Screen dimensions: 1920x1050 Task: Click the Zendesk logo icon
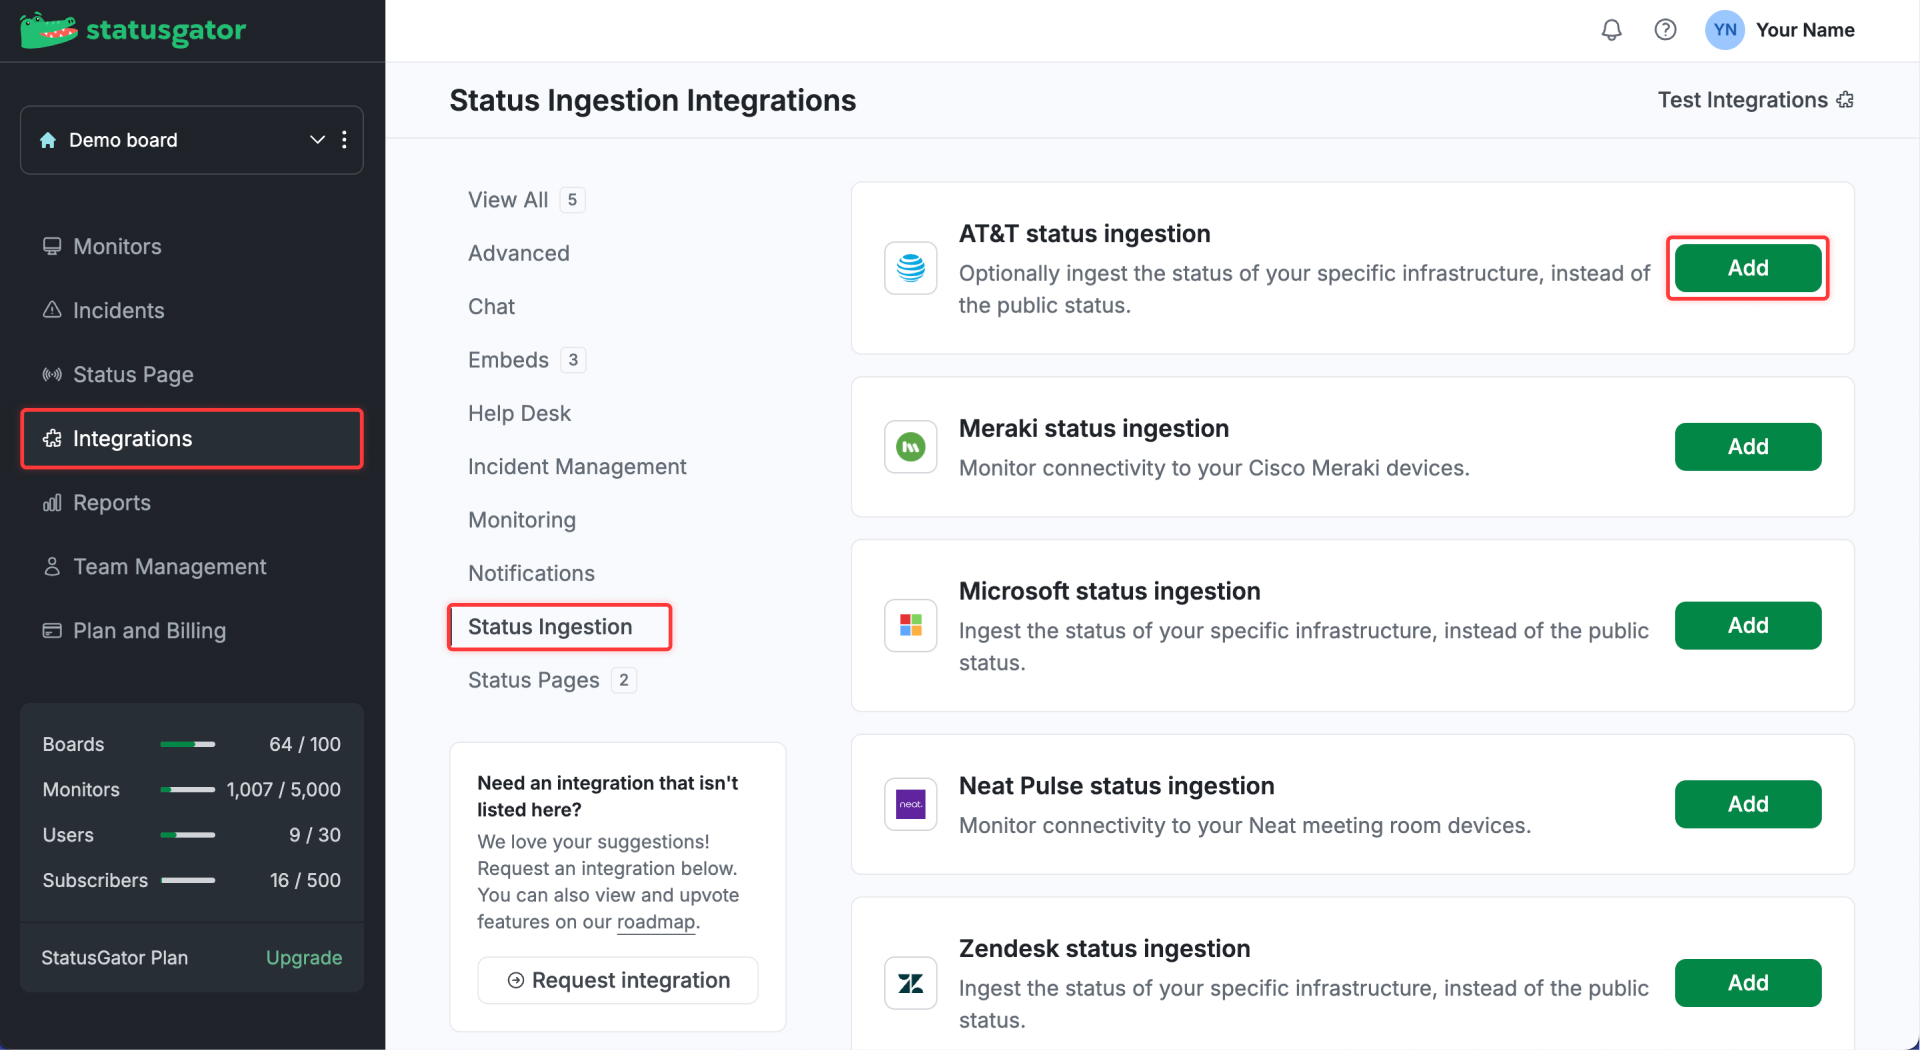pos(910,984)
